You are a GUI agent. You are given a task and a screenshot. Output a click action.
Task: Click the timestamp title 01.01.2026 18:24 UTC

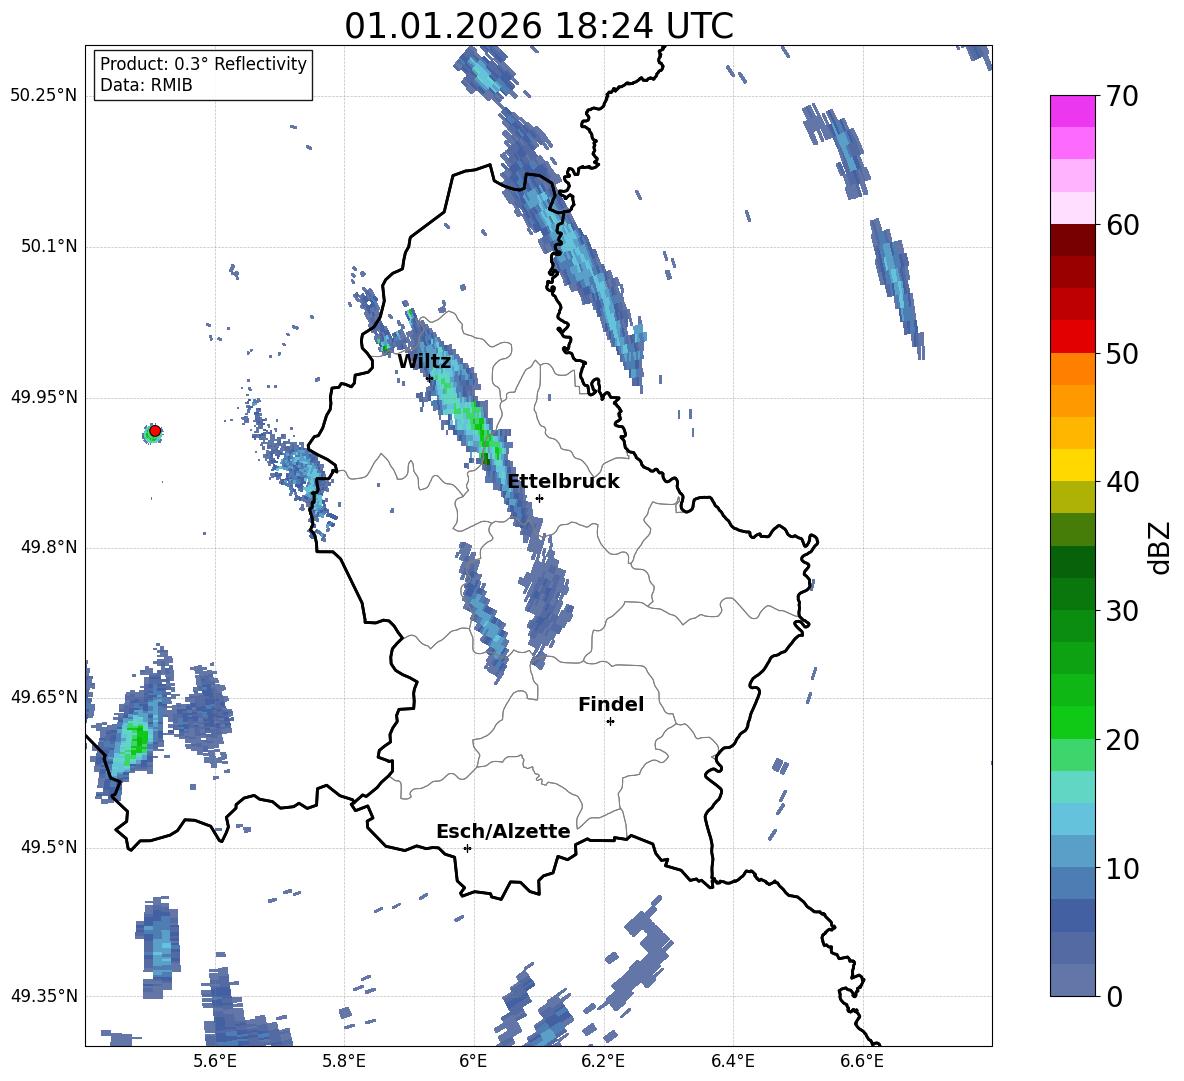tap(539, 26)
